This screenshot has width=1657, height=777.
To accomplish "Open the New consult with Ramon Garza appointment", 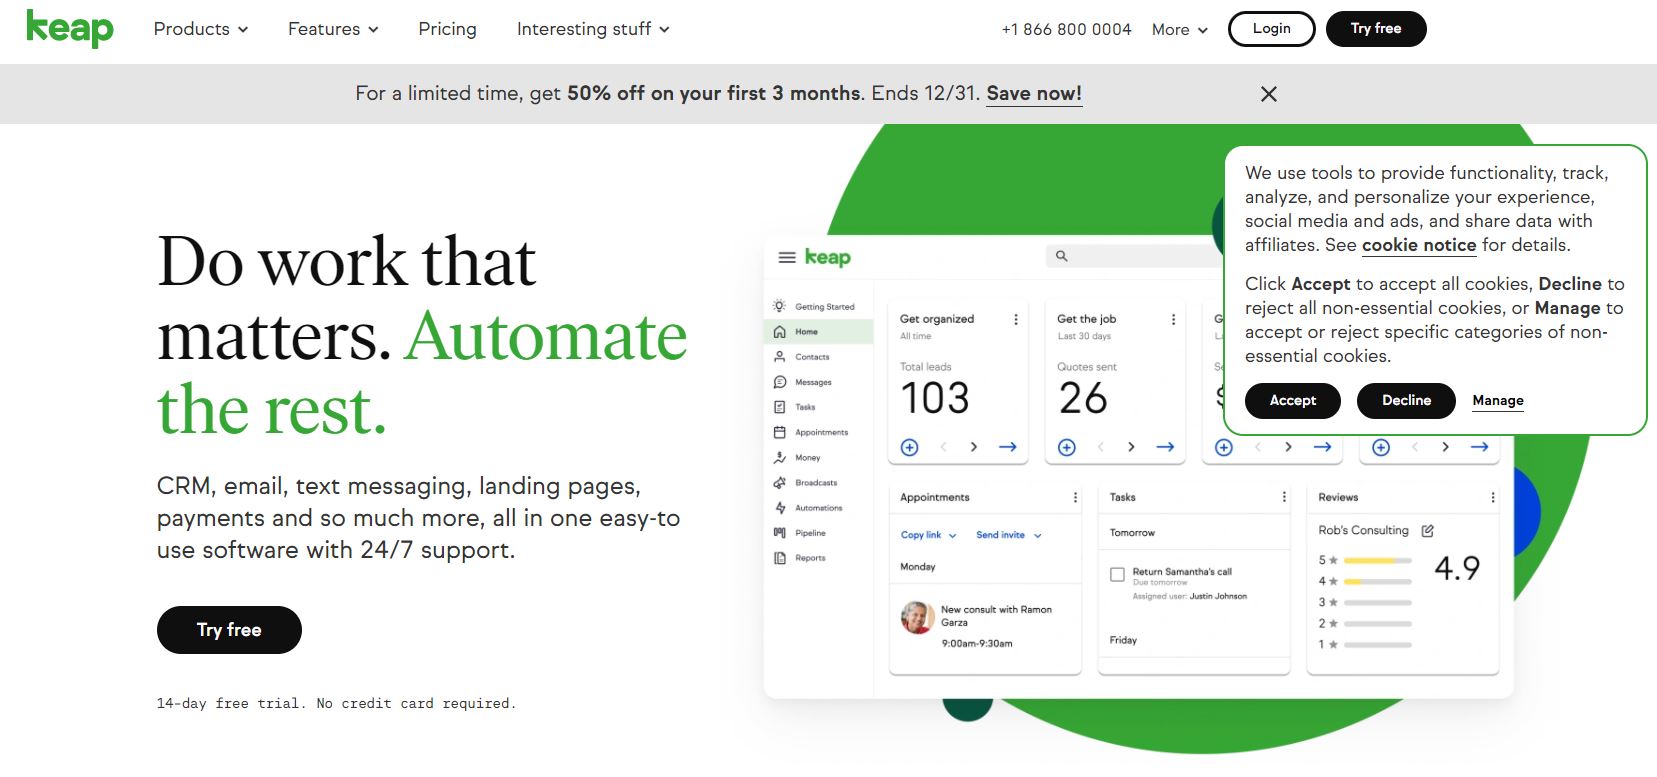I will (x=996, y=615).
